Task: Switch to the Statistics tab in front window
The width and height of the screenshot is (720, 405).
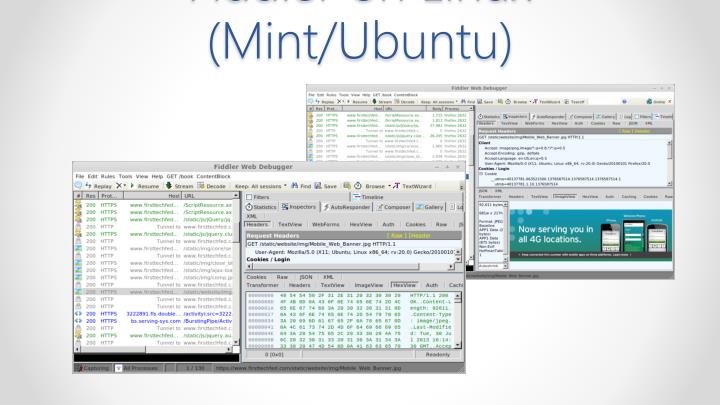Action: point(261,207)
